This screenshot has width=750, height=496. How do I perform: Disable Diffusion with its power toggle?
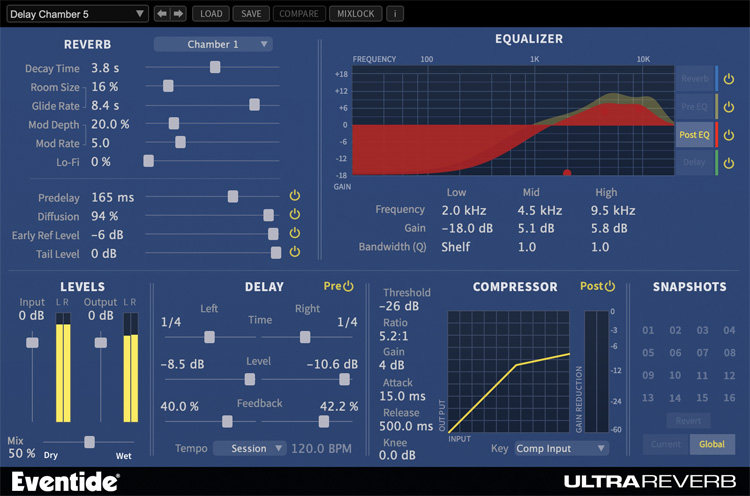coord(295,214)
